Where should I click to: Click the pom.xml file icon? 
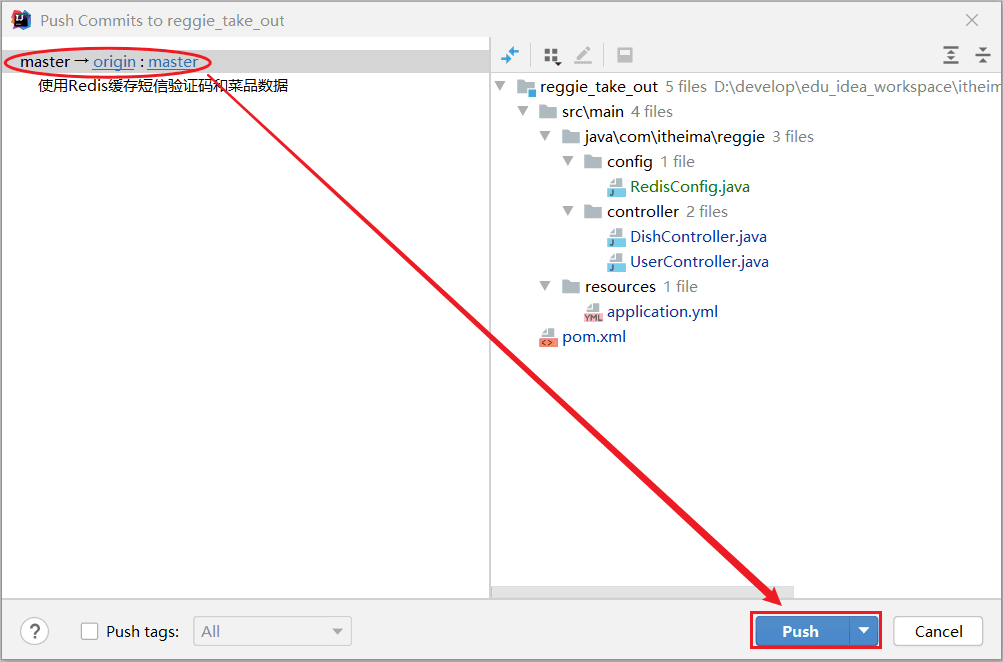click(547, 337)
